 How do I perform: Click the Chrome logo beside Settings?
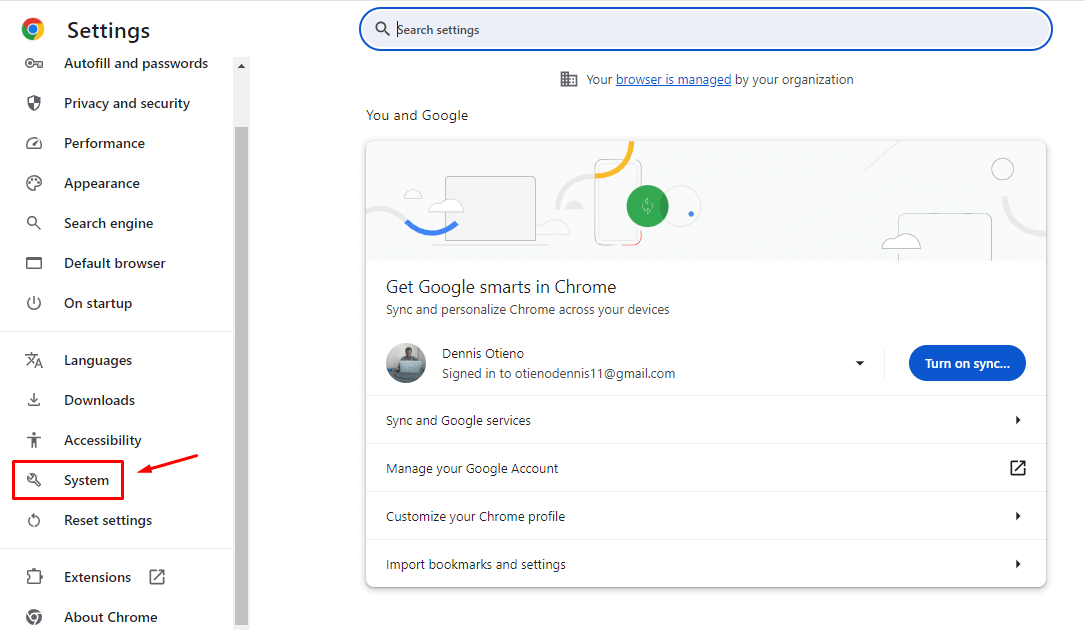pos(33,29)
